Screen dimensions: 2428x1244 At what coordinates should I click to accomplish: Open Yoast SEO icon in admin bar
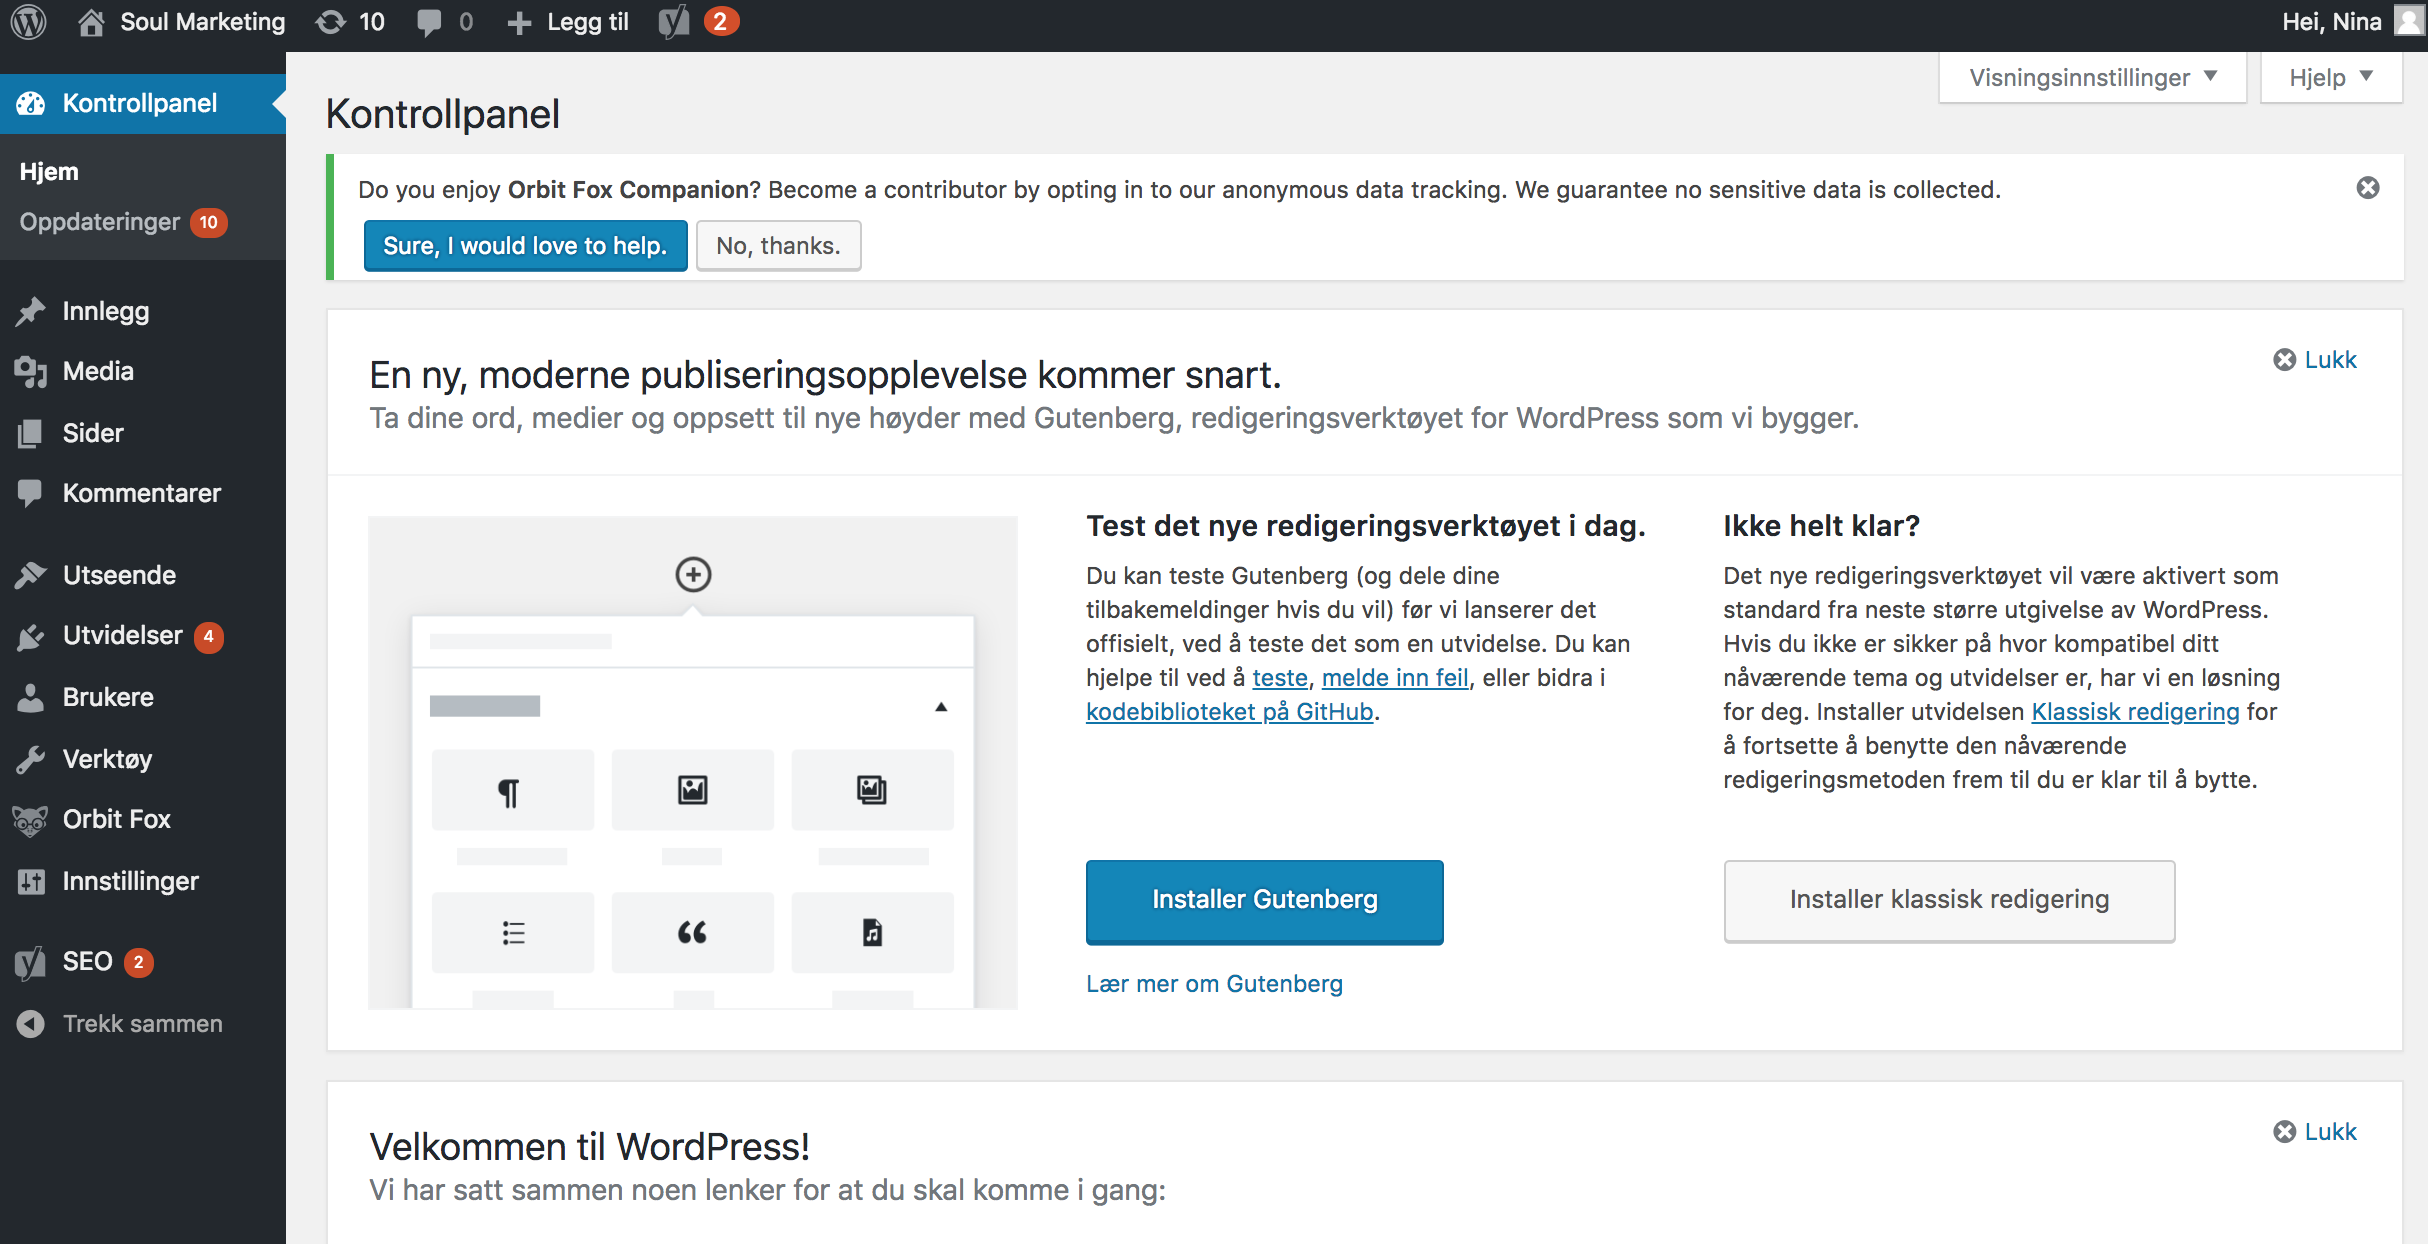coord(674,22)
